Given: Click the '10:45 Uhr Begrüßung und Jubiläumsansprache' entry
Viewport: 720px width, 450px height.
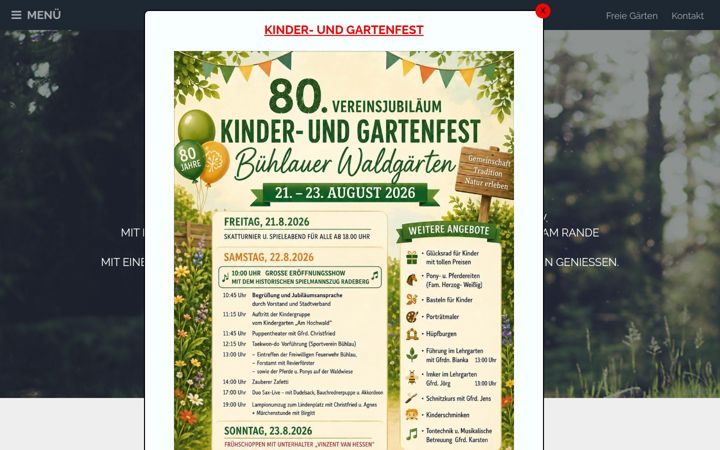Looking at the screenshot, I should coord(282,299).
